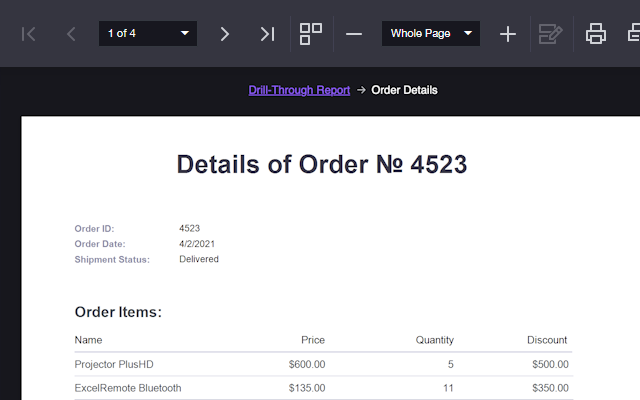Go to the first page
The width and height of the screenshot is (640, 400).
point(29,34)
